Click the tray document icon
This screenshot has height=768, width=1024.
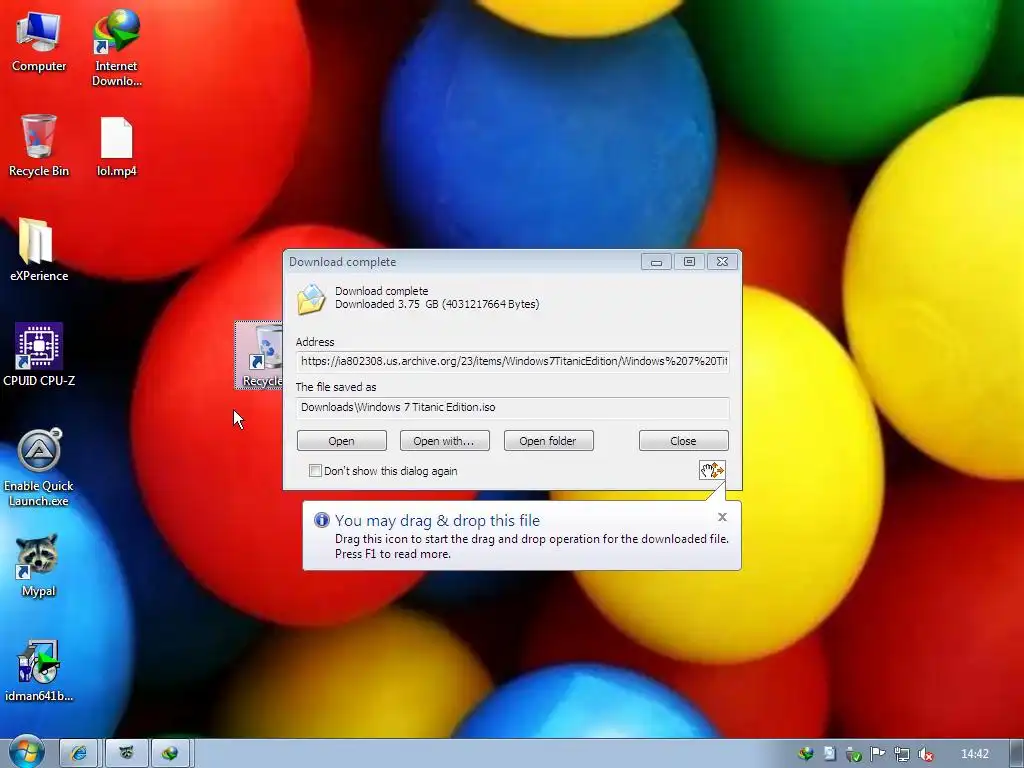(829, 754)
